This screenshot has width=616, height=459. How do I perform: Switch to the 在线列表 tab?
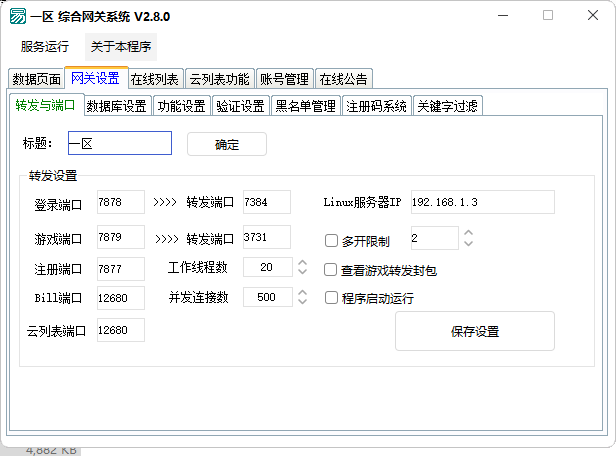[155, 79]
